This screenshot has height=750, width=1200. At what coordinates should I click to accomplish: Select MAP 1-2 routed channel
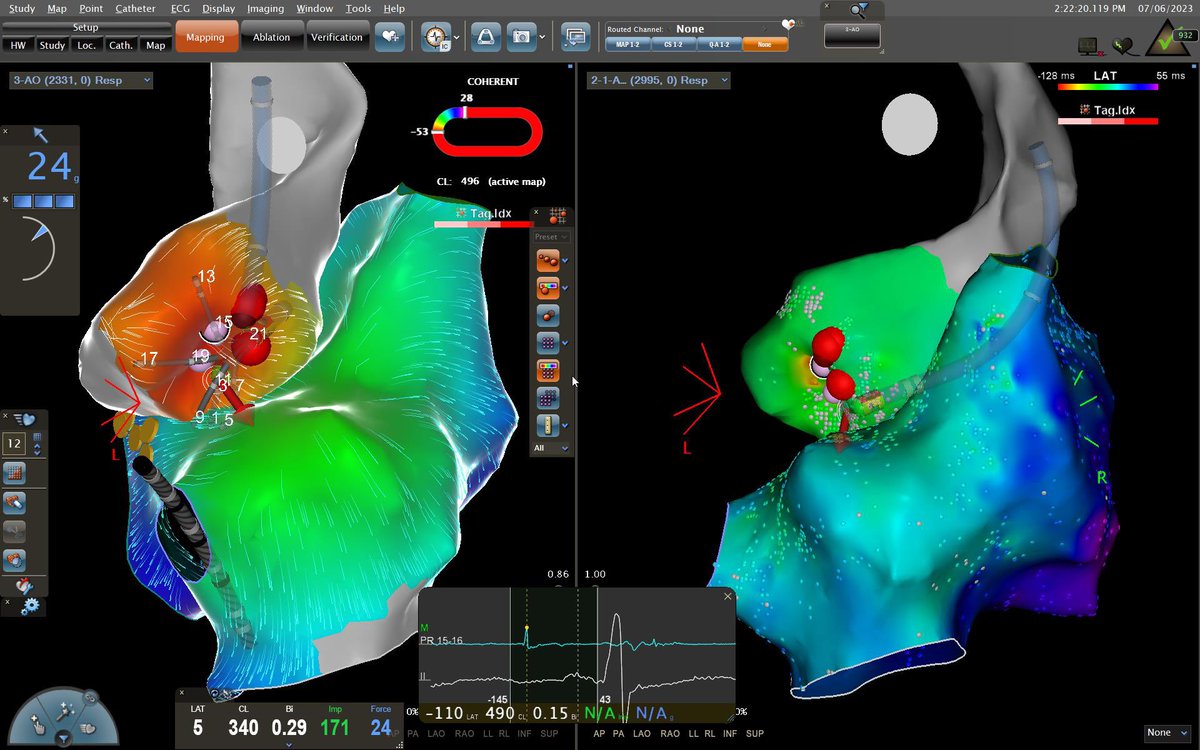[x=626, y=45]
